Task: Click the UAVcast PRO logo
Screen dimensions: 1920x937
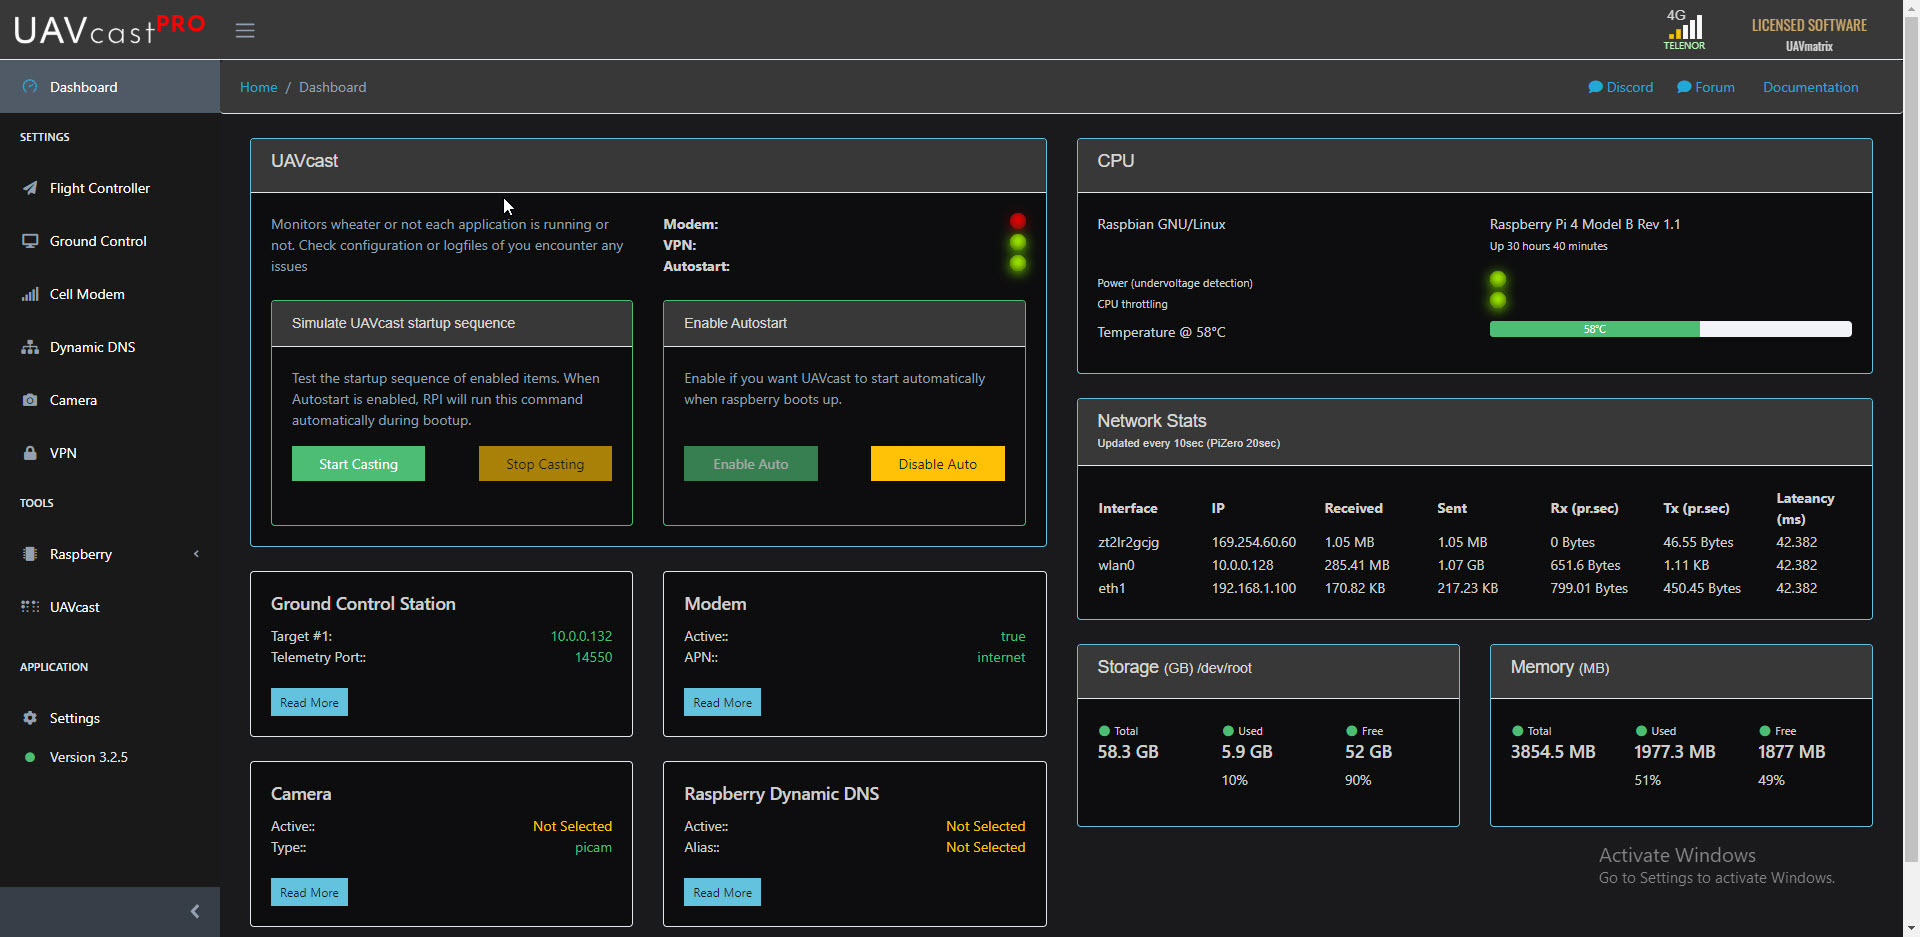Action: [x=110, y=29]
